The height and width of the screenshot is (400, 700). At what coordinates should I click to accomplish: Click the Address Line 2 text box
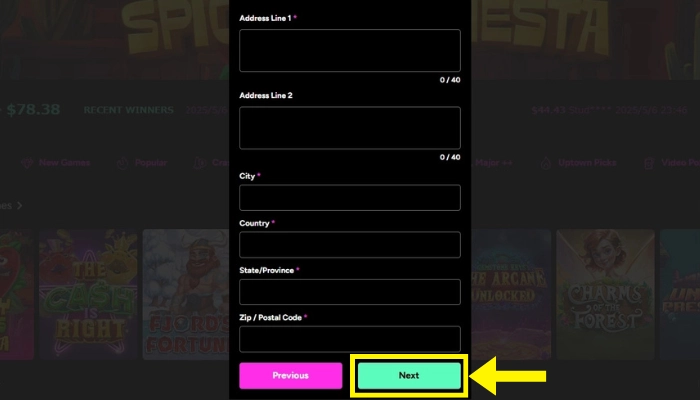tap(350, 128)
